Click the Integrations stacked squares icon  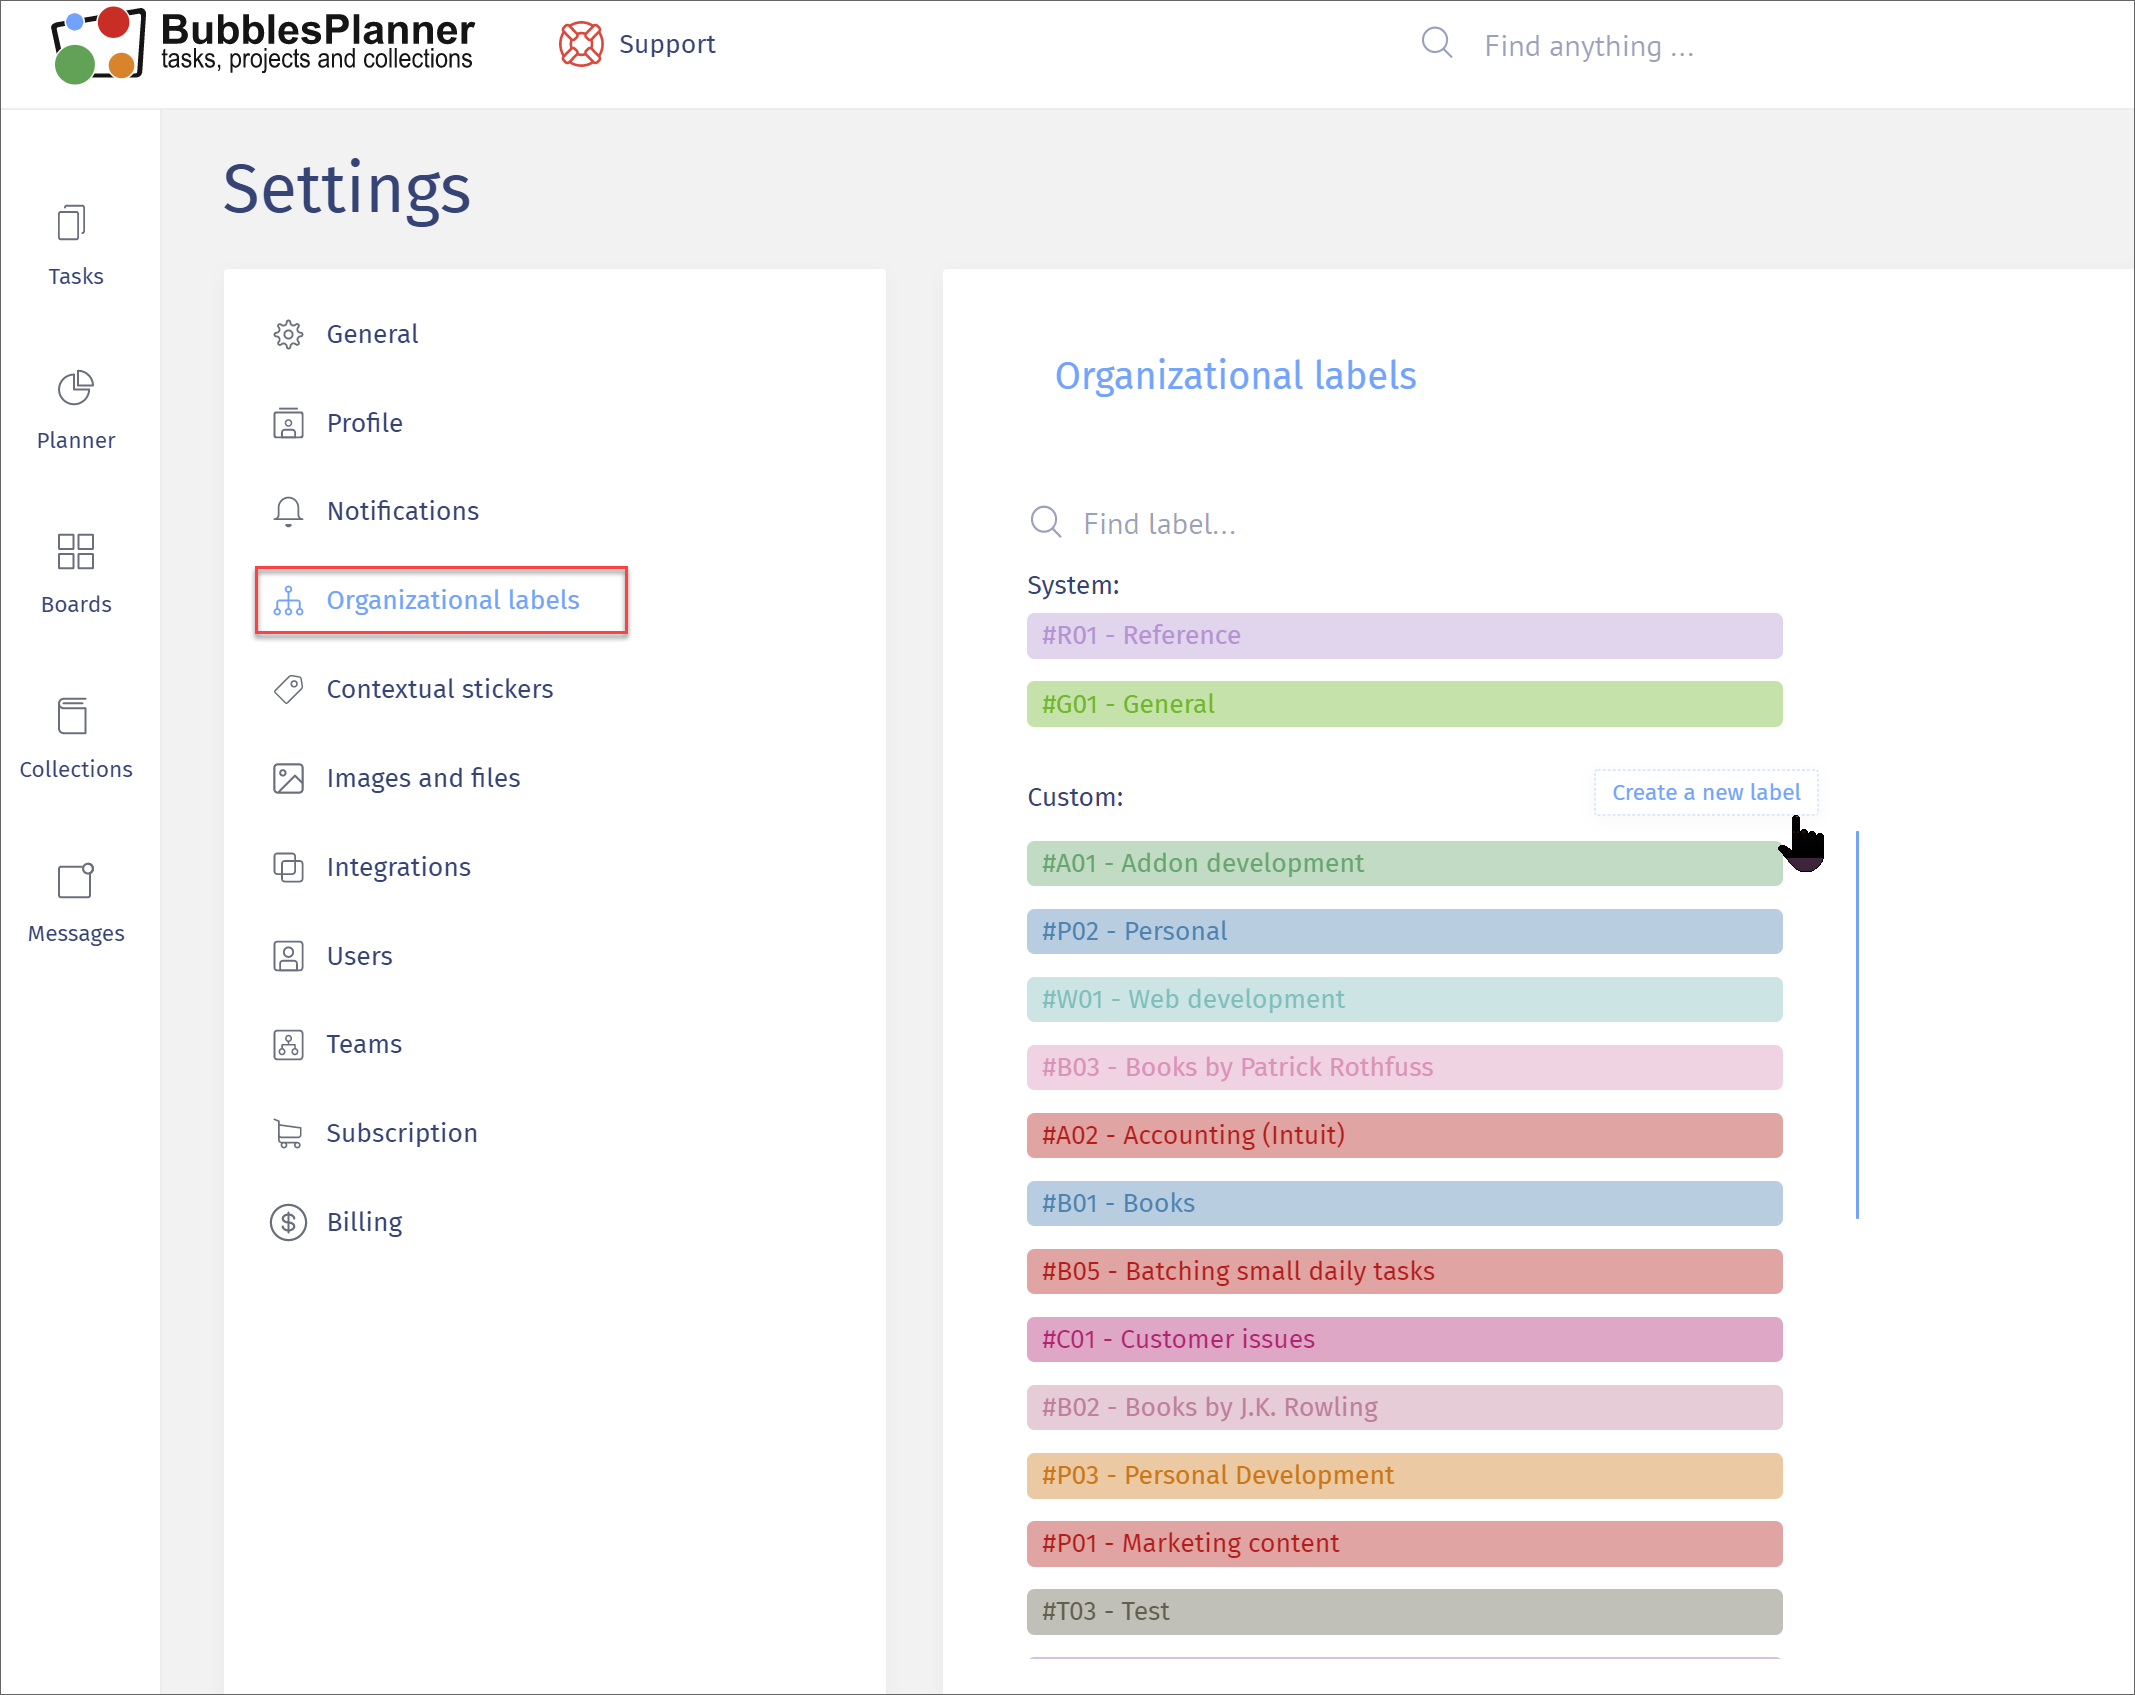288,867
